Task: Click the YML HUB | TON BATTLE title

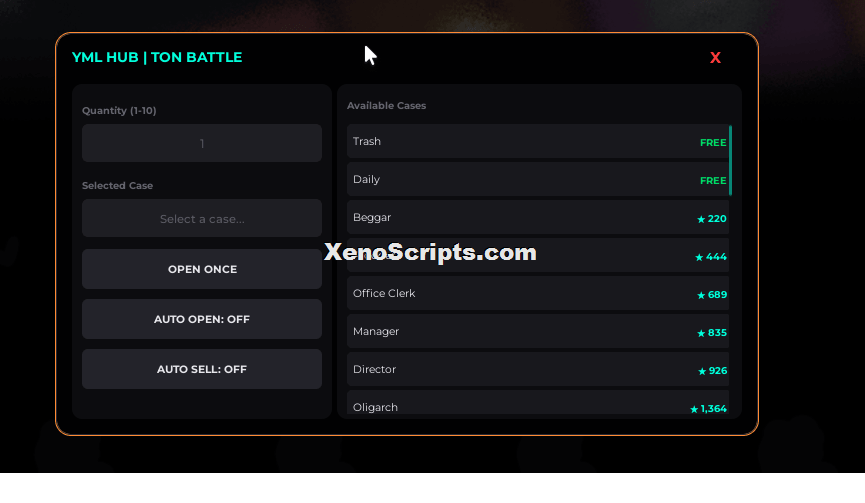Action: (157, 58)
